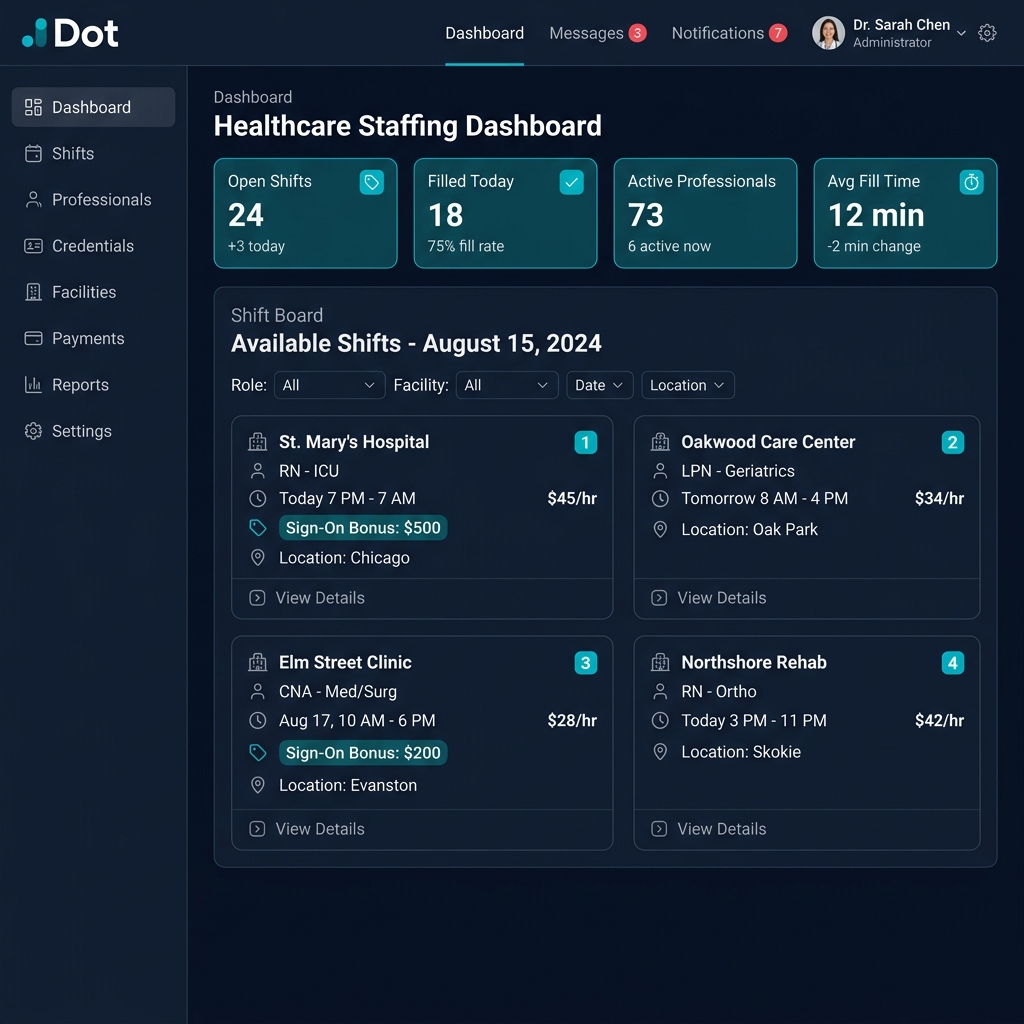The height and width of the screenshot is (1024, 1024).
Task: Open the Active Professionals stat card
Action: coord(705,213)
